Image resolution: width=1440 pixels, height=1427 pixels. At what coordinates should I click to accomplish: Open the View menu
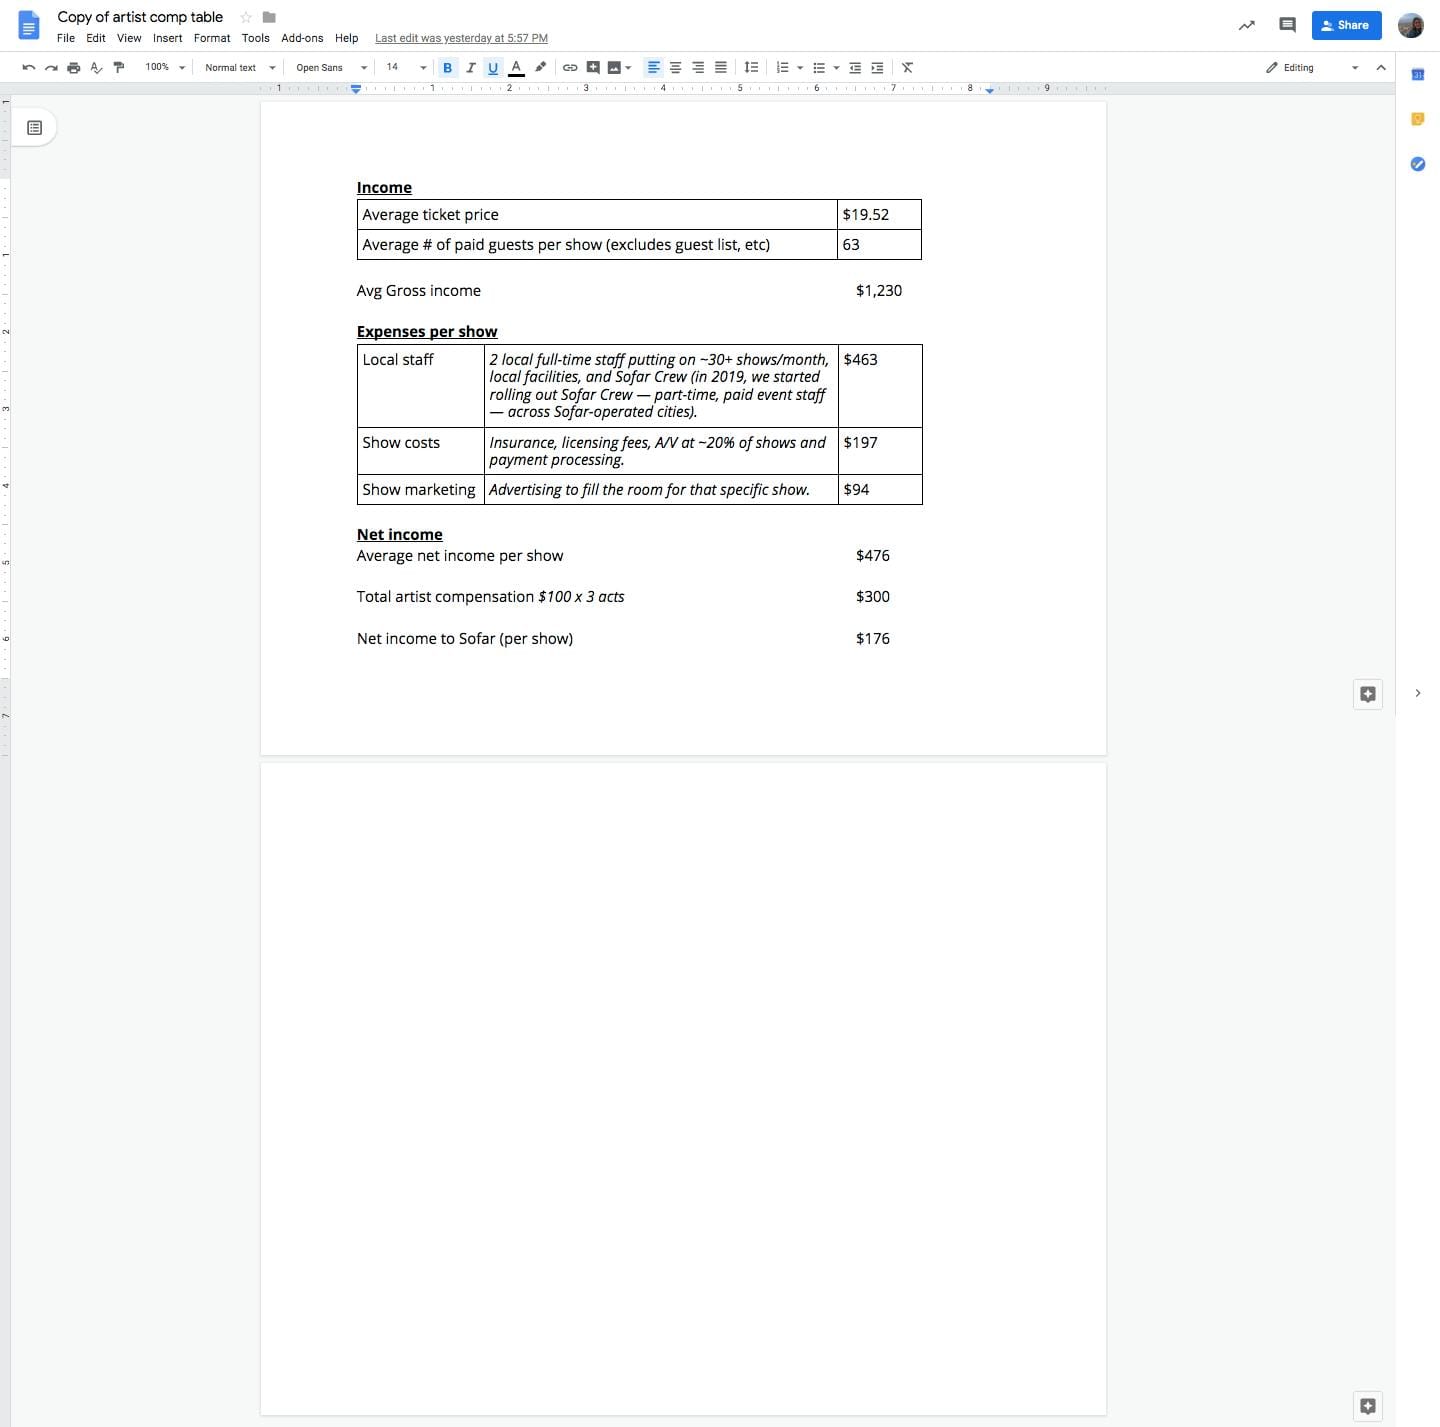129,38
